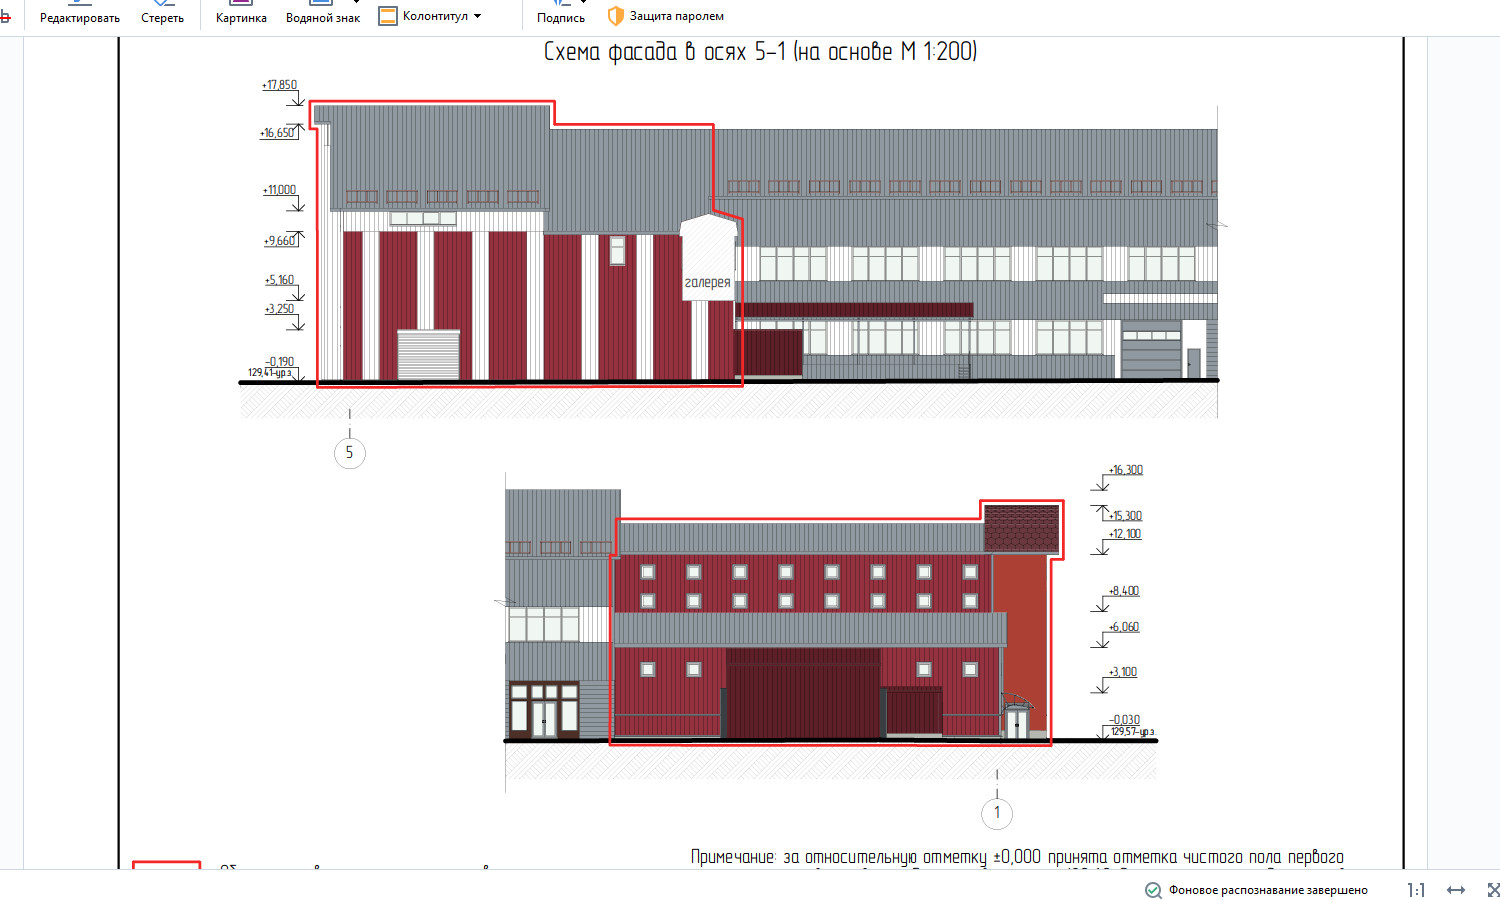The image size is (1500, 900).
Task: Click the галерея label on facade
Action: pyautogui.click(x=707, y=283)
